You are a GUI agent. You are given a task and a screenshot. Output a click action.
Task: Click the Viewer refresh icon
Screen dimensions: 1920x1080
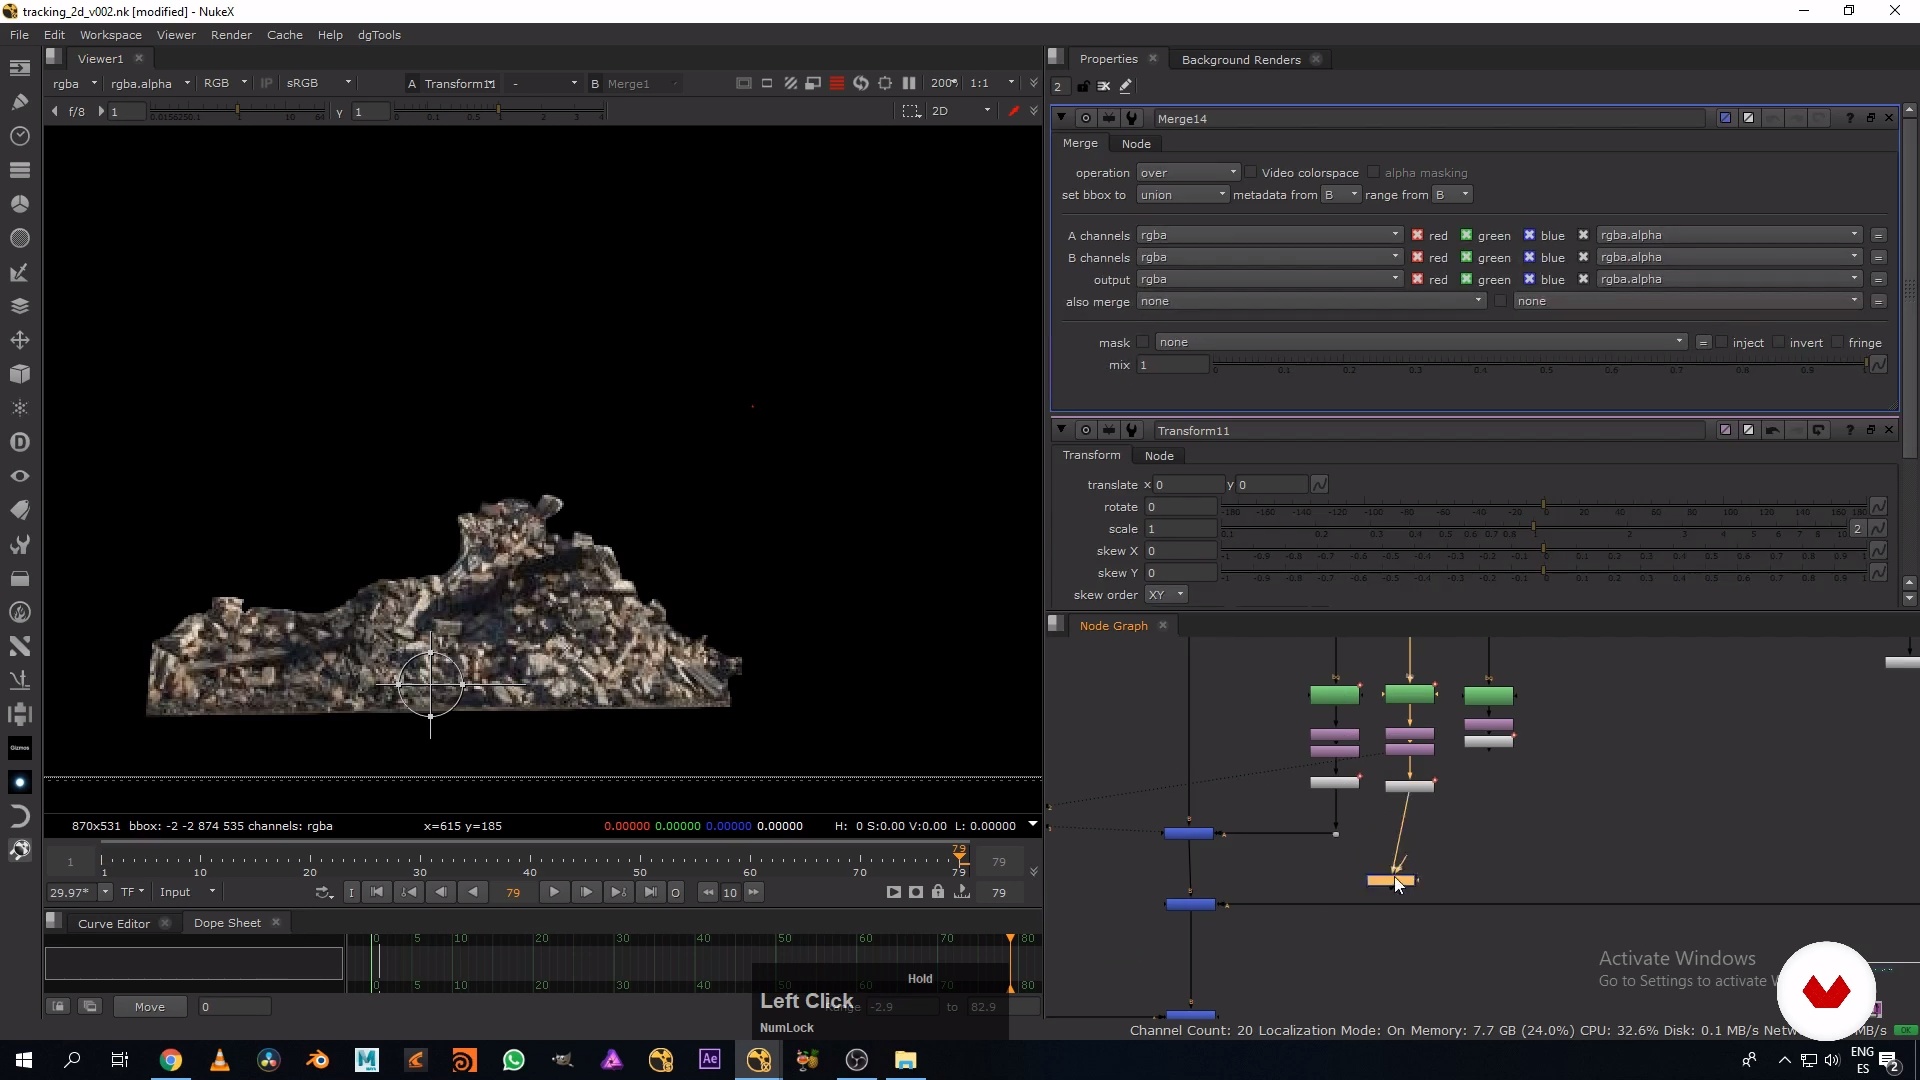pyautogui.click(x=860, y=83)
